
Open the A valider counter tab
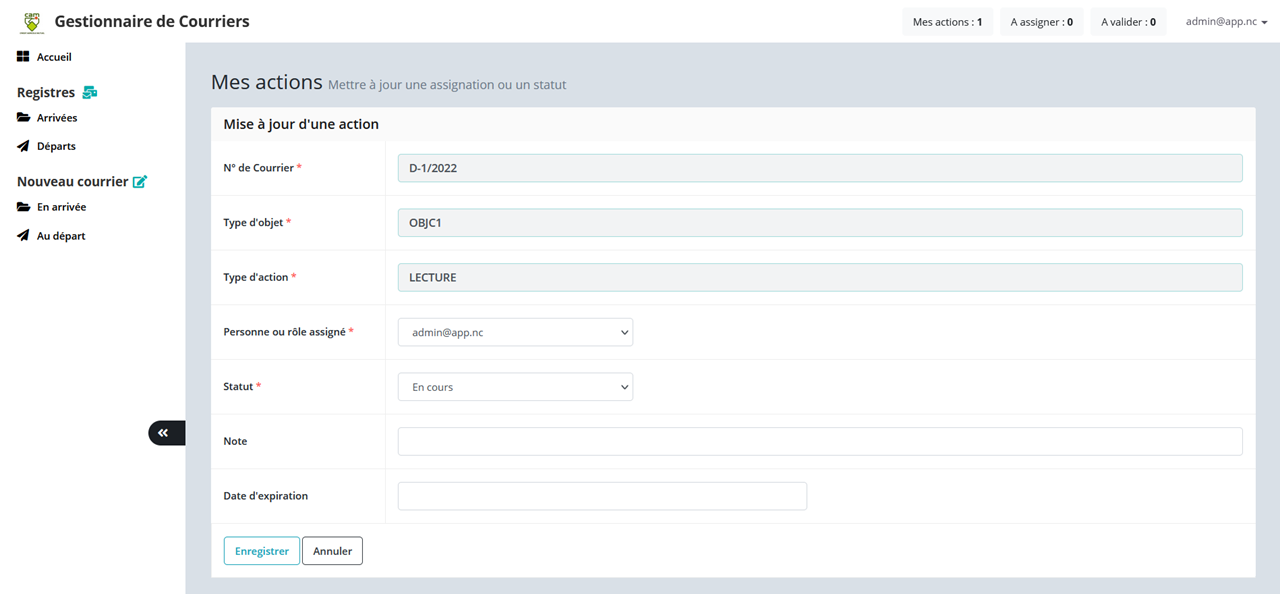pos(1128,22)
